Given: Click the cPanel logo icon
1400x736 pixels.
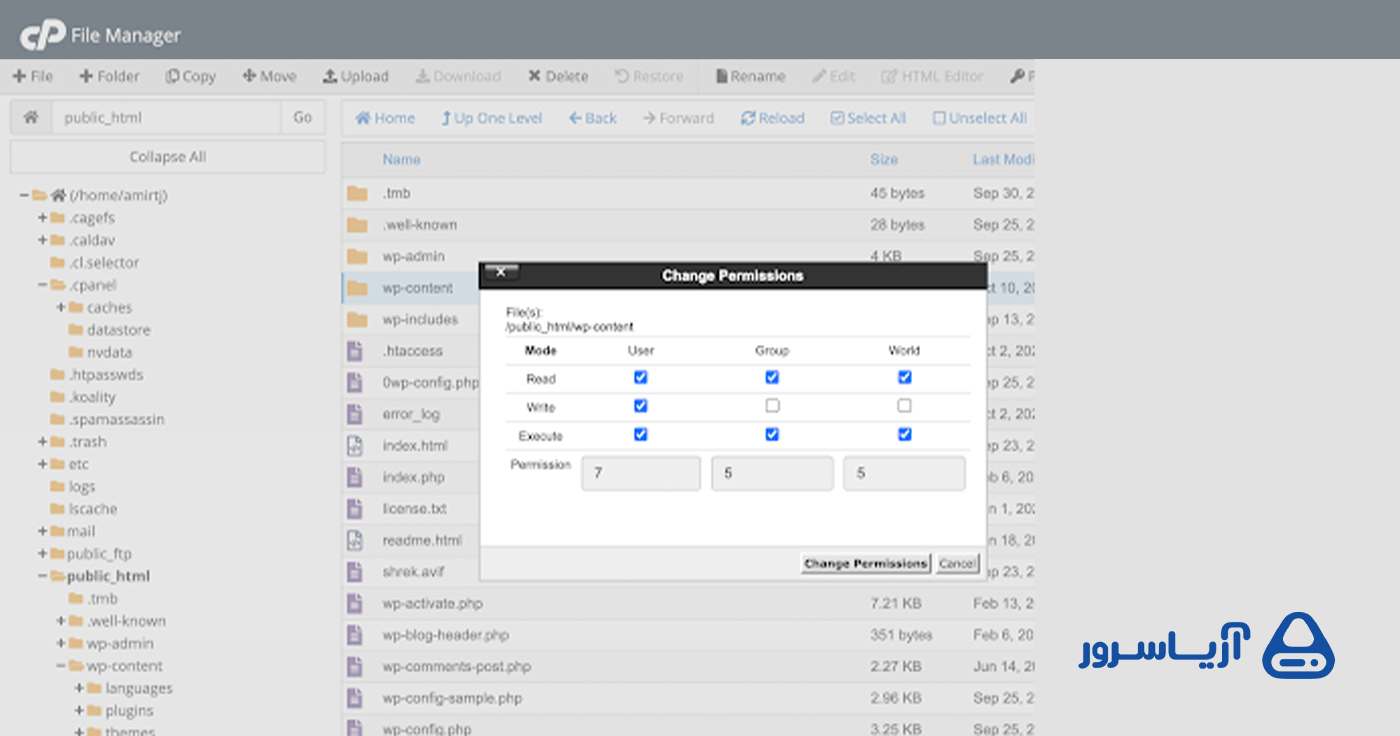Looking at the screenshot, I should [42, 36].
